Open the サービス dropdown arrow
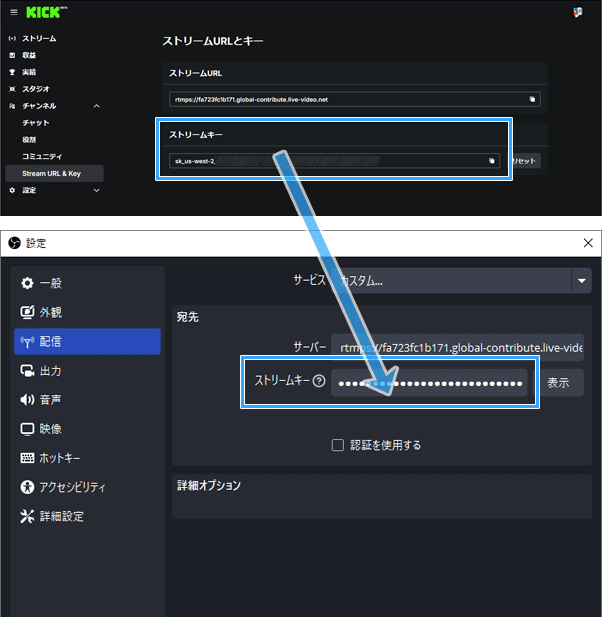 click(x=582, y=281)
